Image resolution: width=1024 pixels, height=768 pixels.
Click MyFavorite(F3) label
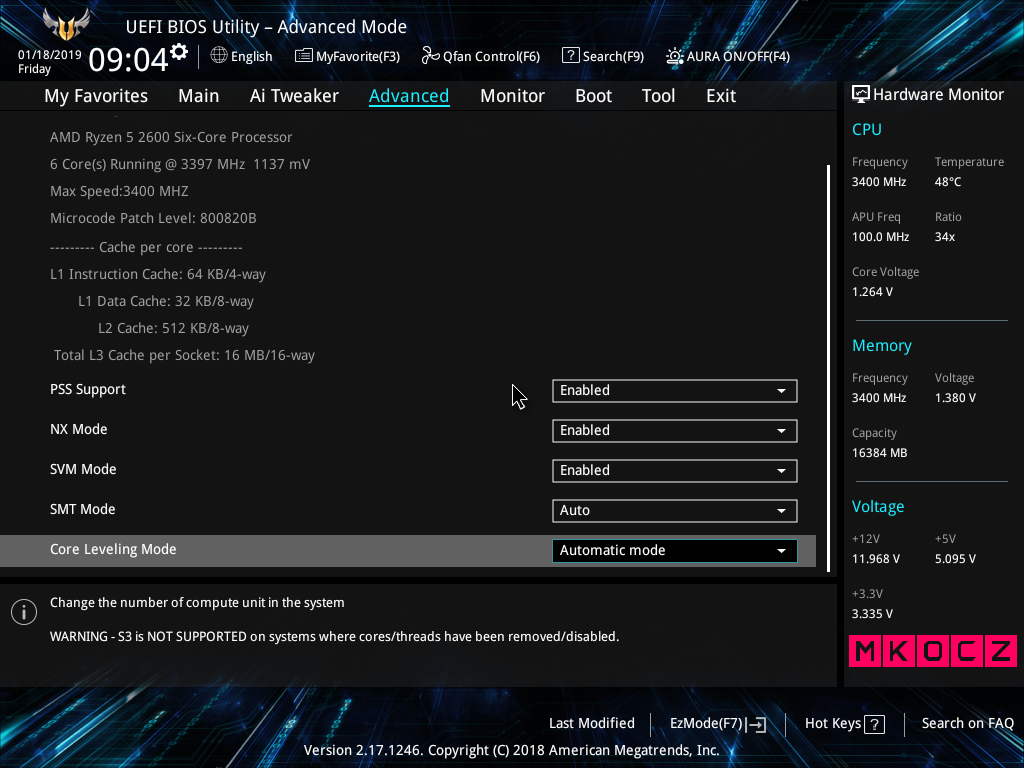[358, 56]
